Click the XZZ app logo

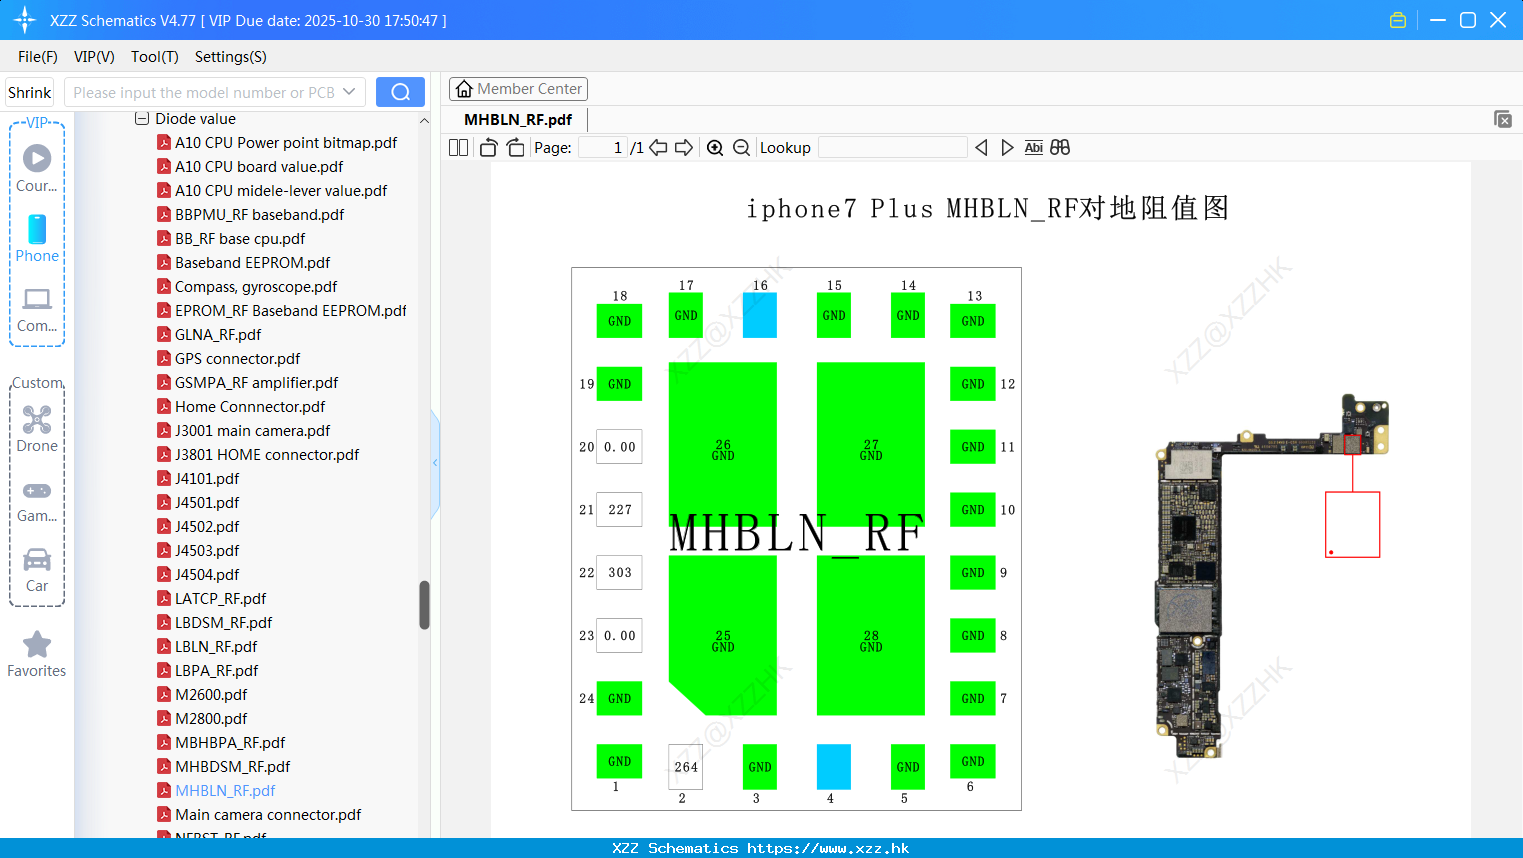[25, 20]
